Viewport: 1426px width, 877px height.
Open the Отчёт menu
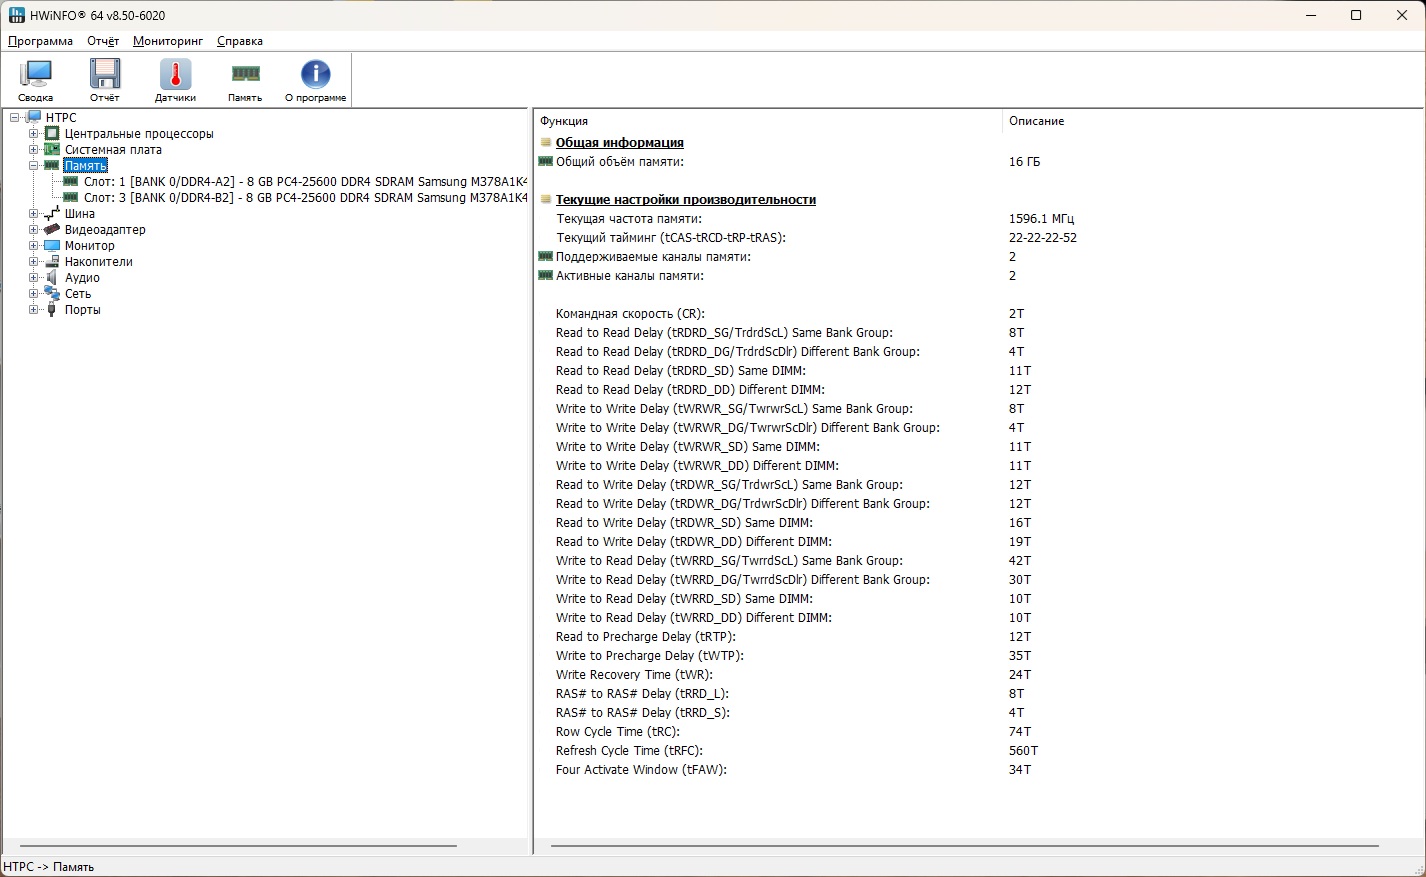[x=103, y=41]
